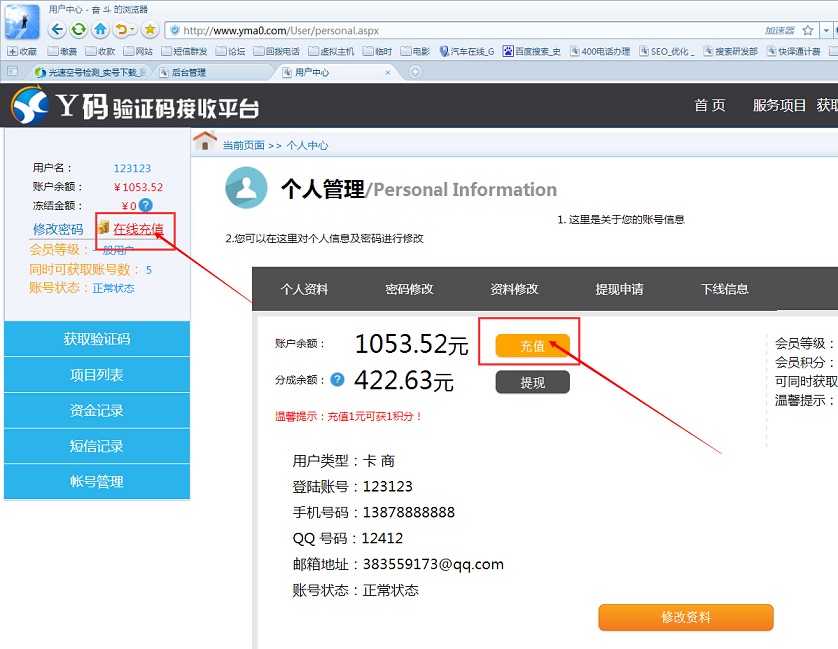This screenshot has height=649, width=838.
Task: Open the address bar dropdown arrow
Action: point(826,30)
